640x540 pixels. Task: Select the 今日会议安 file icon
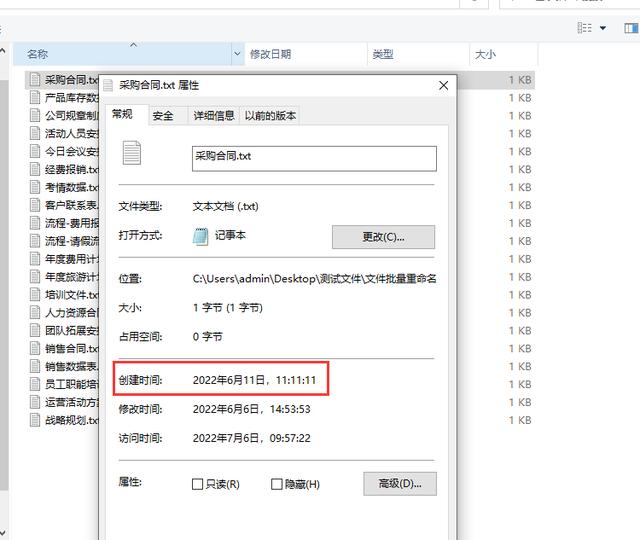[x=35, y=151]
